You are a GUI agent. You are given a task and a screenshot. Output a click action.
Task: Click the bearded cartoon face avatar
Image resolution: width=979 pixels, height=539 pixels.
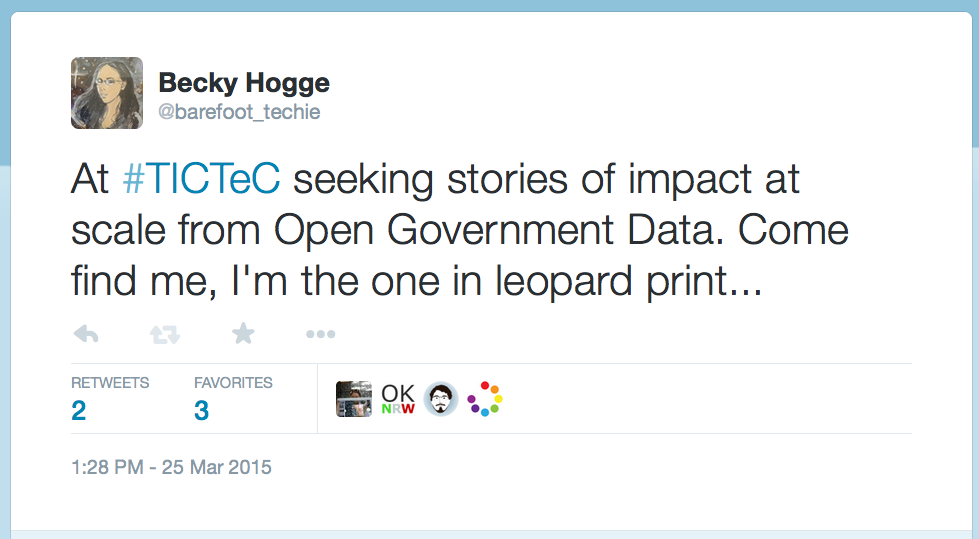pos(441,399)
